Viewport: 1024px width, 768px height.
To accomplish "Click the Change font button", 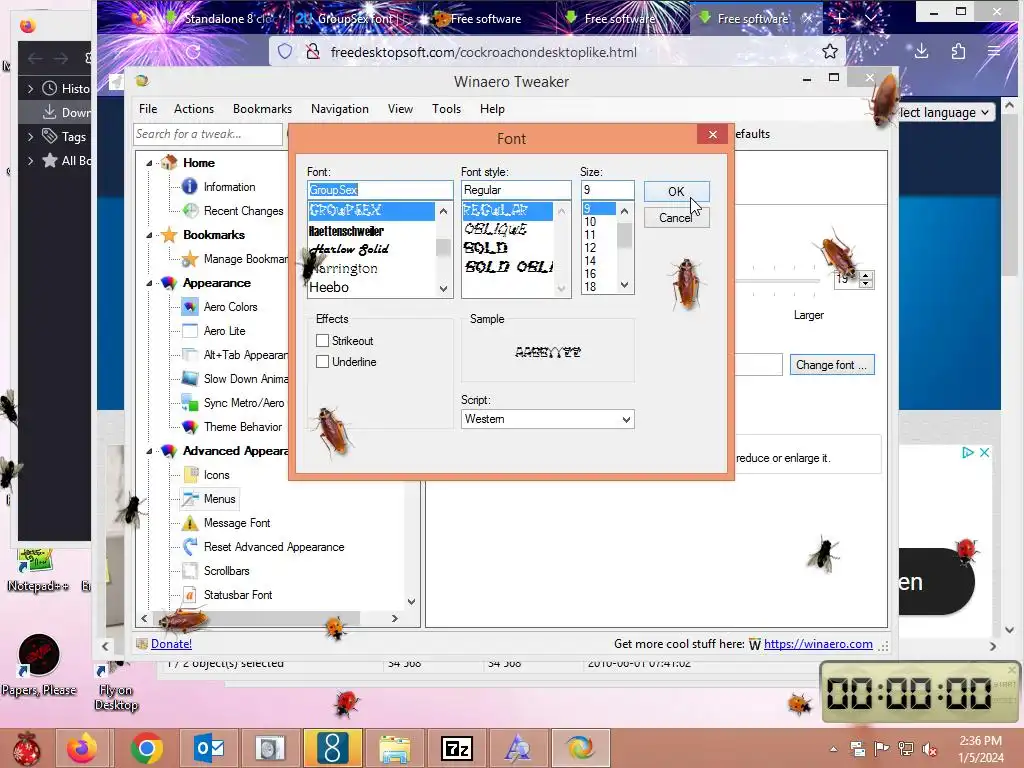I will coord(831,365).
